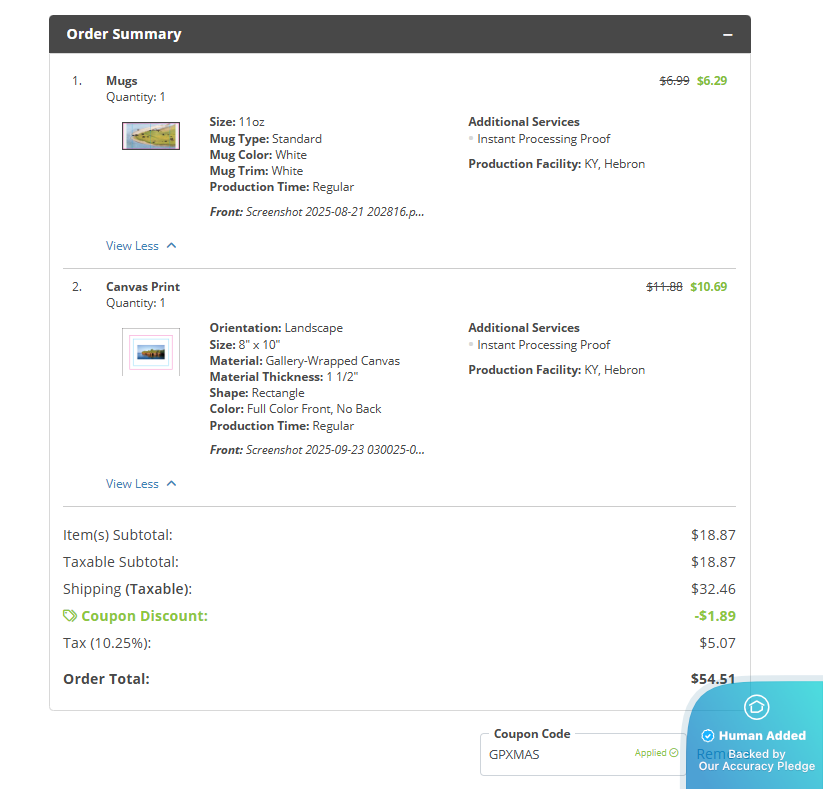Click the Order Total amount $54.51

[x=713, y=679]
